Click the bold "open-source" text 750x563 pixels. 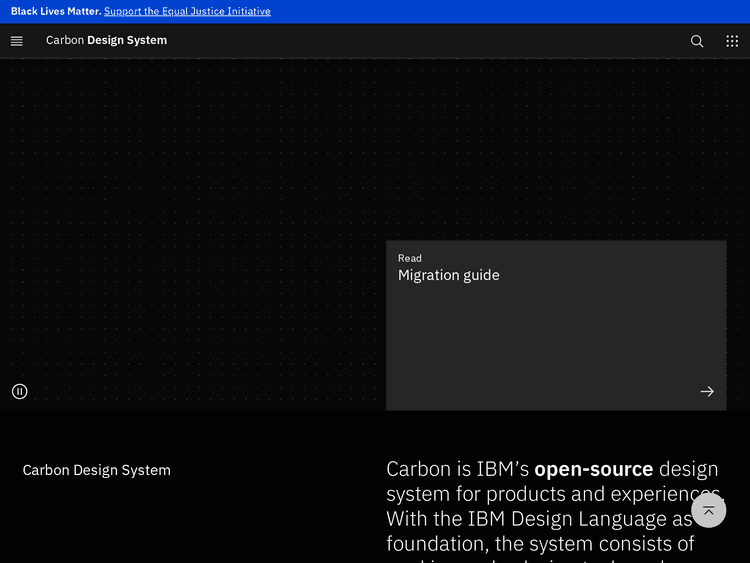[593, 469]
